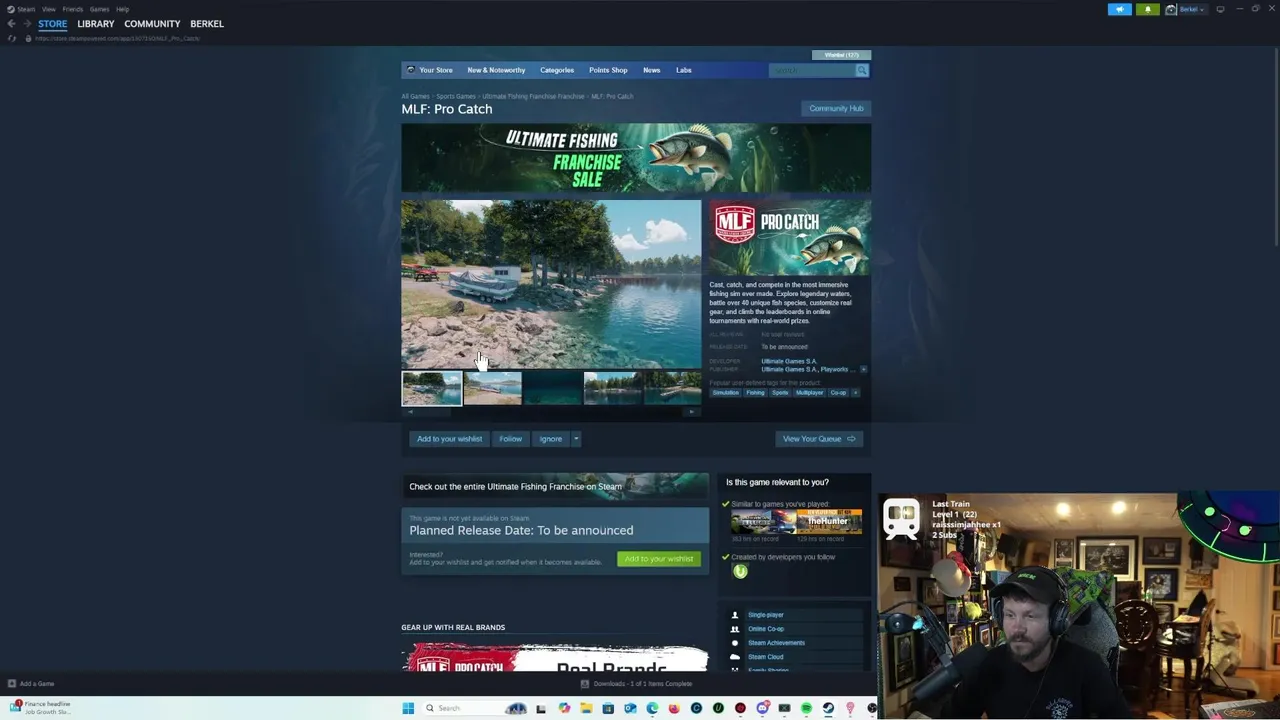Click the Sports Games breadcrumb
Screen dimensions: 1280x720
456,97
